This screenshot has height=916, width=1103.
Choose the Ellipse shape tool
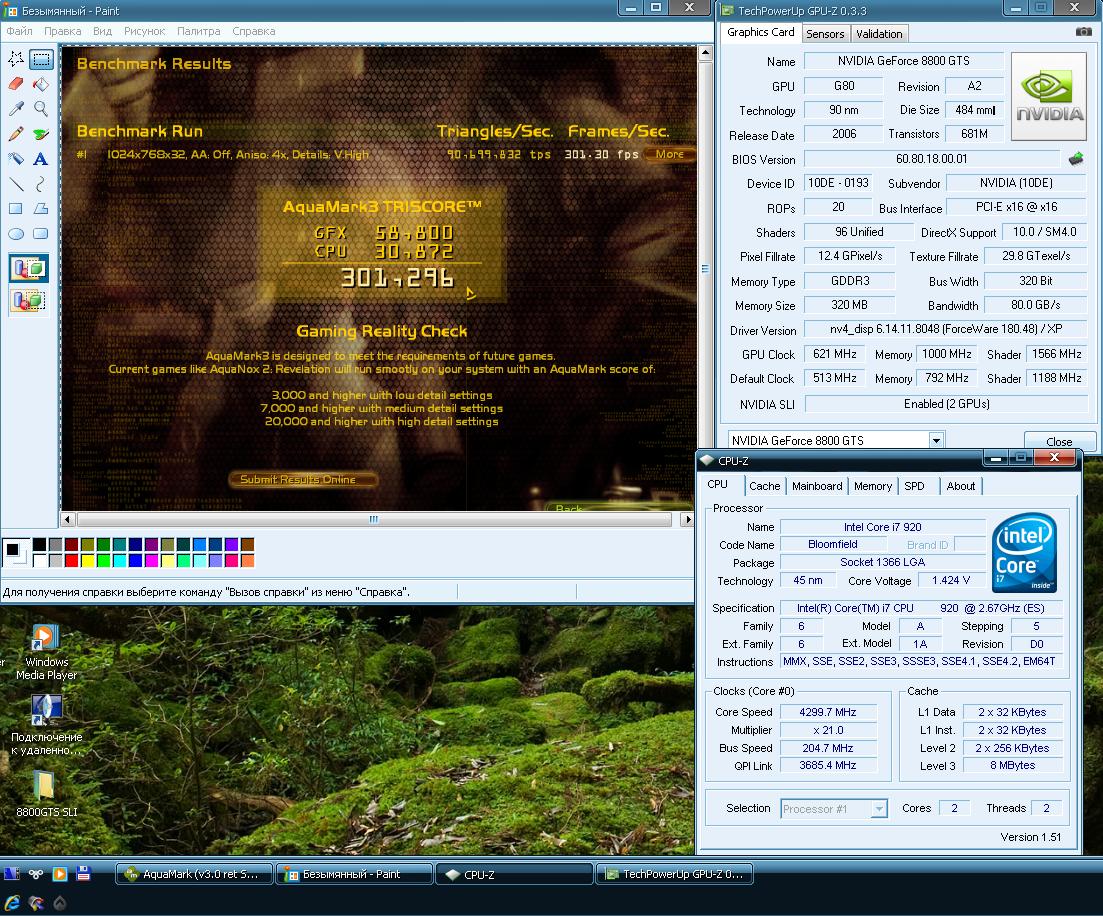click(15, 234)
